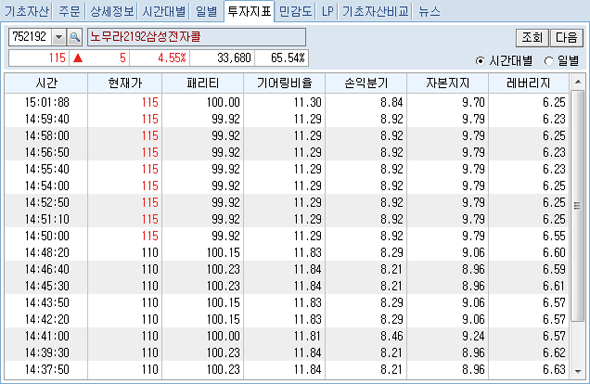Click the 레버리지 column header
This screenshot has width=590, height=384.
click(x=528, y=83)
